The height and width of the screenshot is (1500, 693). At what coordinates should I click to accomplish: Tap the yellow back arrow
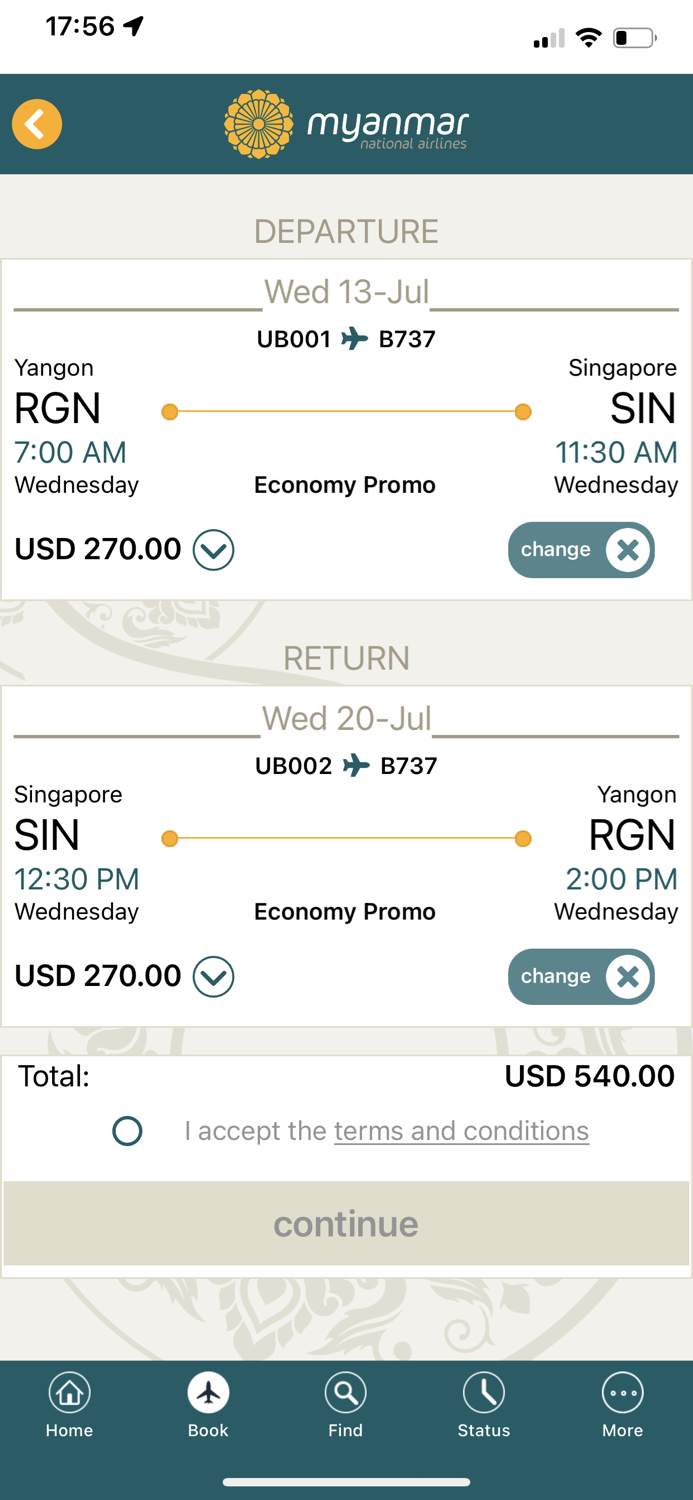(x=36, y=124)
